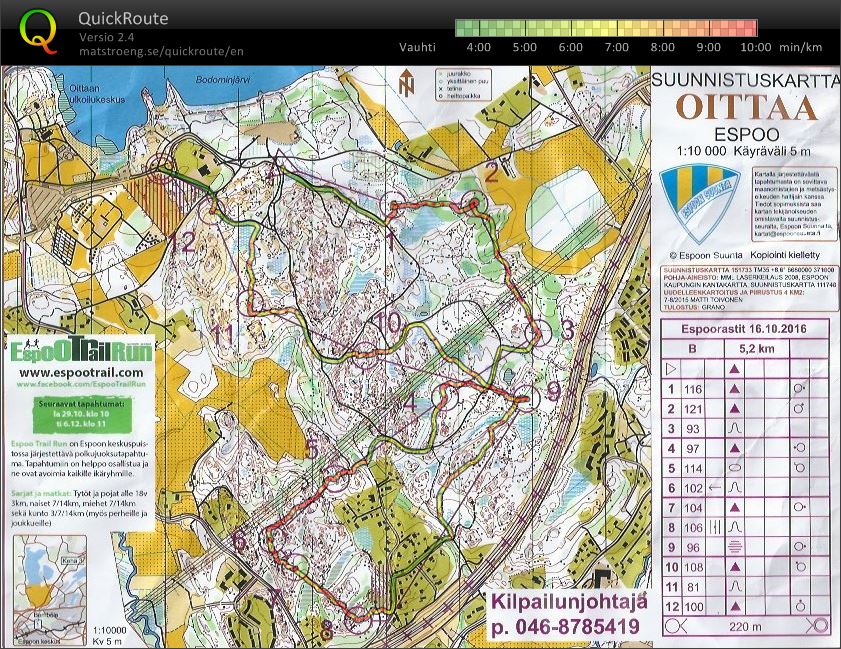The height and width of the screenshot is (649, 841).
Task: Click the Espoon Suunta shield logo
Action: click(x=700, y=204)
